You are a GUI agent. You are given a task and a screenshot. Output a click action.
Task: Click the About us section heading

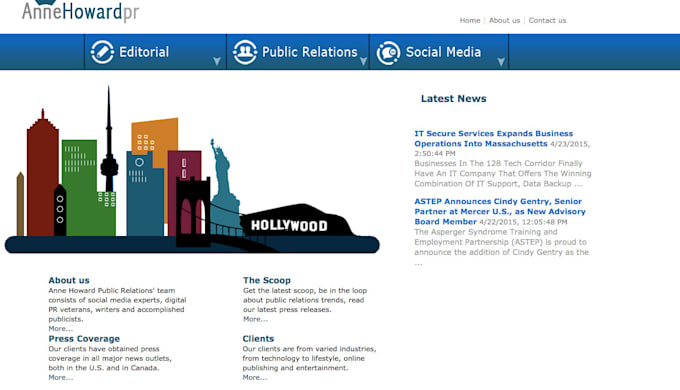69,280
